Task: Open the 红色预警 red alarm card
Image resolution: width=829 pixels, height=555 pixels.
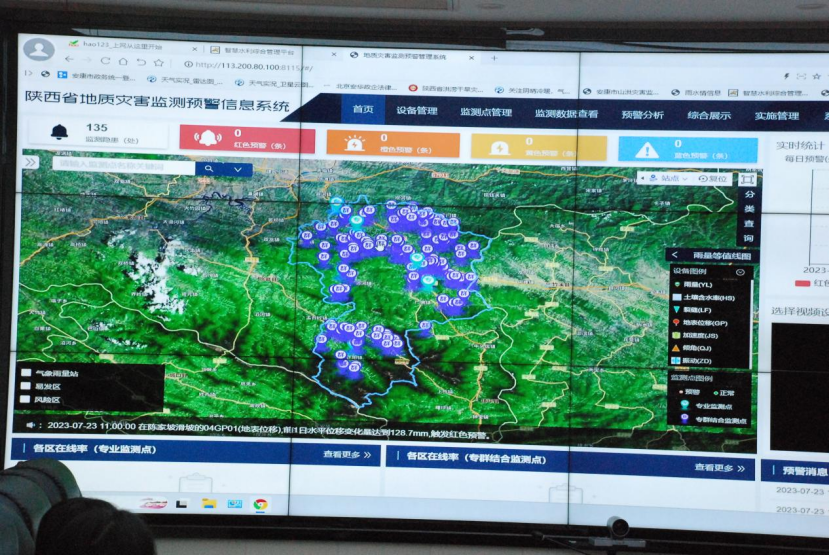Action: [246, 139]
